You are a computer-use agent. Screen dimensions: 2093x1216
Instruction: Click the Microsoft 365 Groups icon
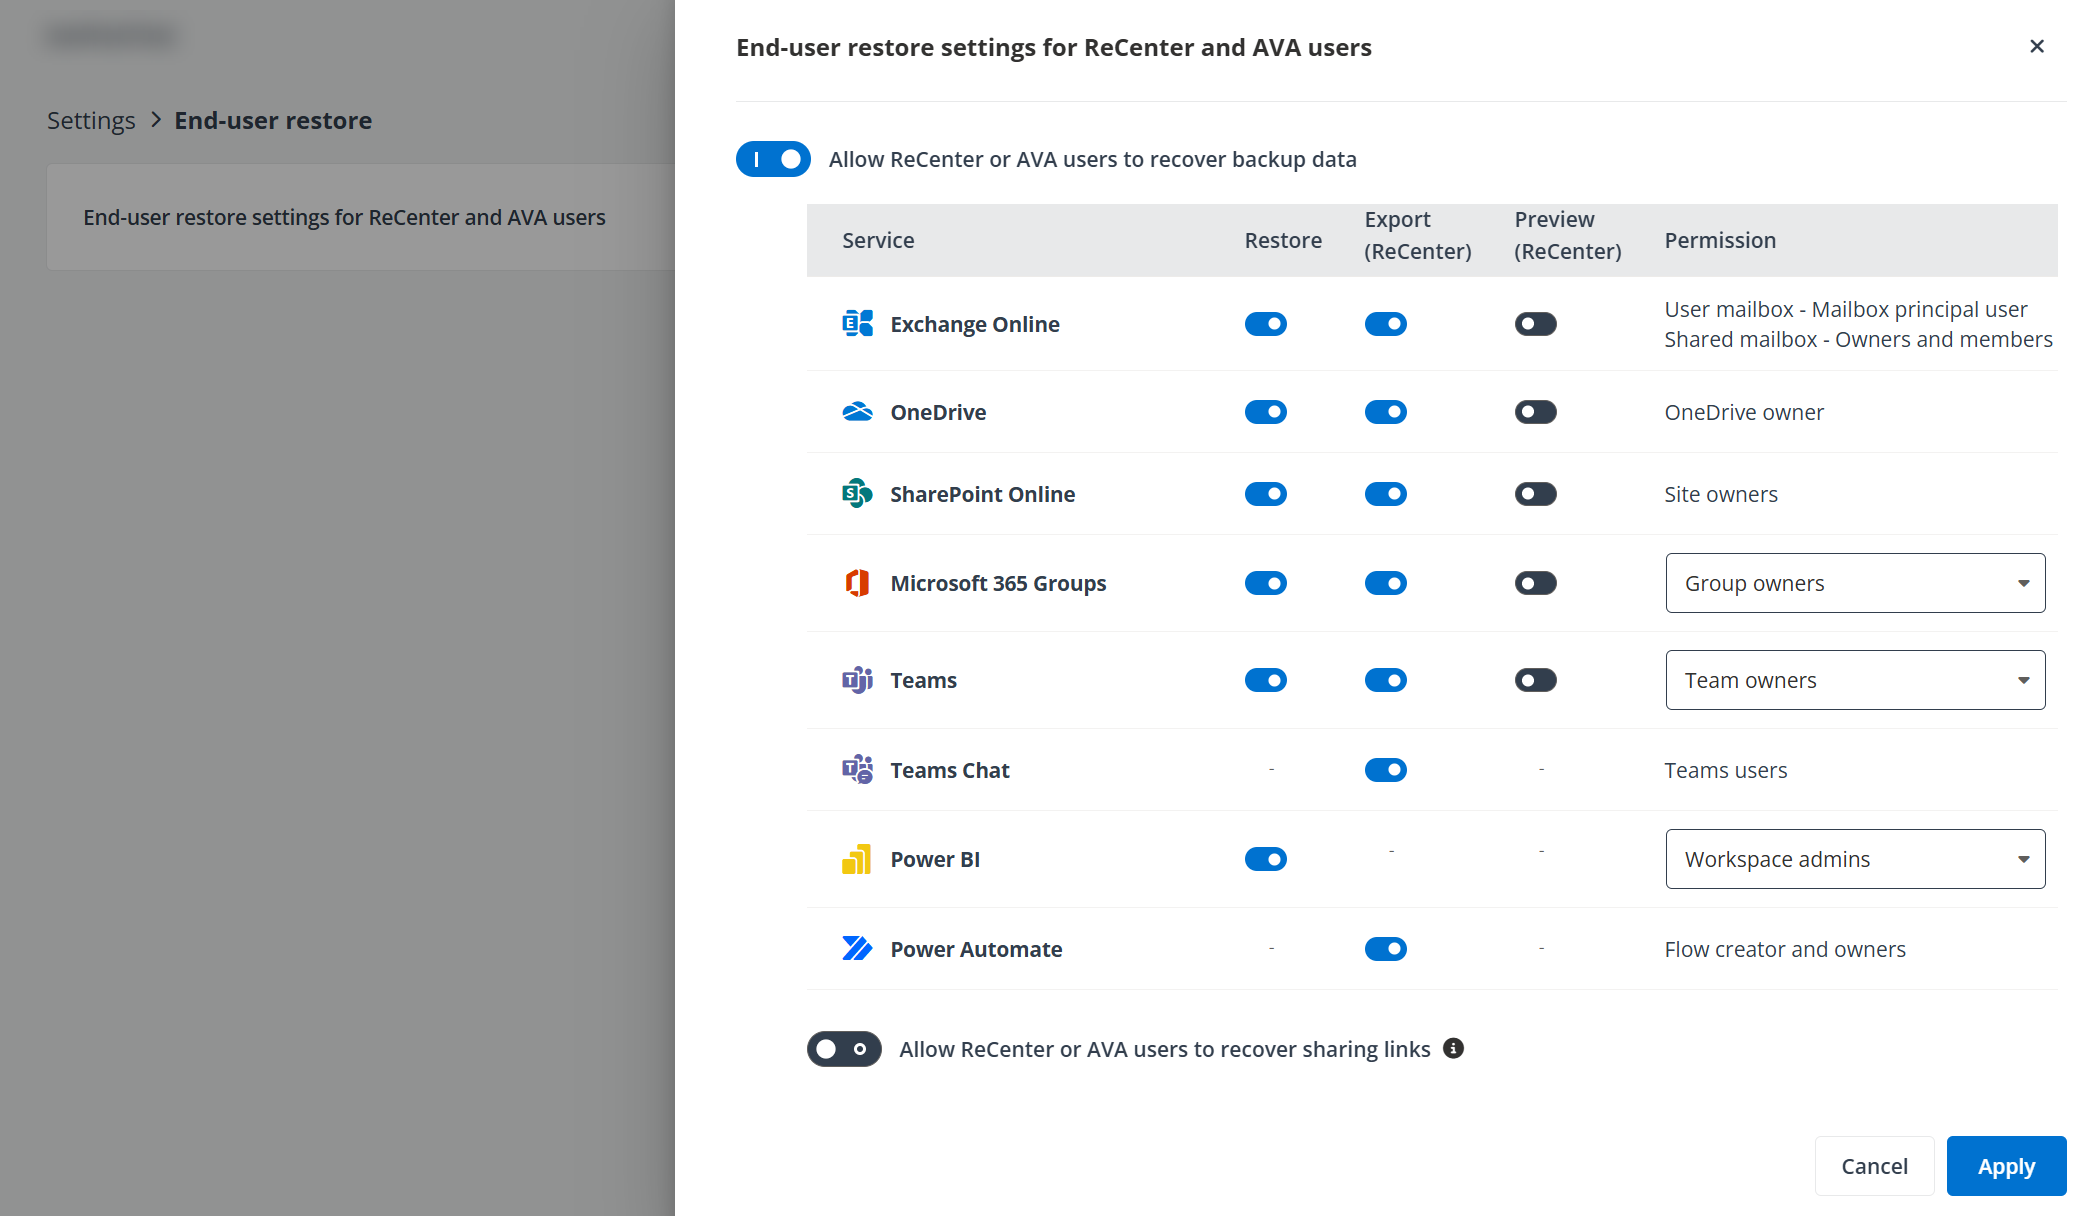pos(856,583)
